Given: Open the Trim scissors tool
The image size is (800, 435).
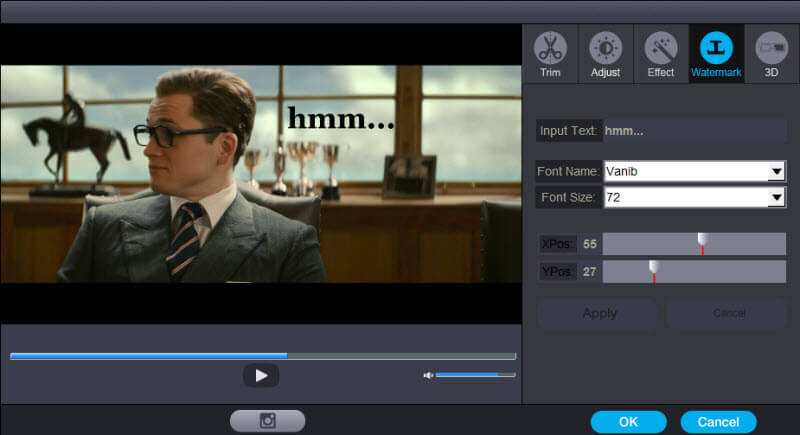Looking at the screenshot, I should point(550,54).
